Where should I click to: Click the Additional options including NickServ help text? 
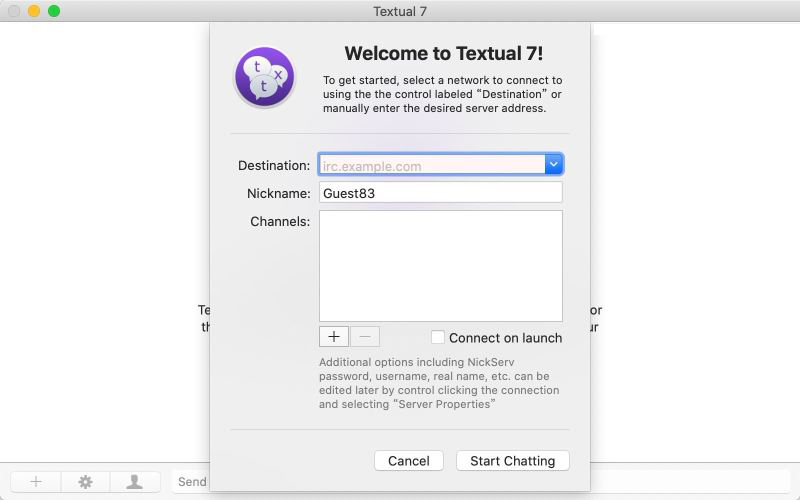click(x=439, y=383)
